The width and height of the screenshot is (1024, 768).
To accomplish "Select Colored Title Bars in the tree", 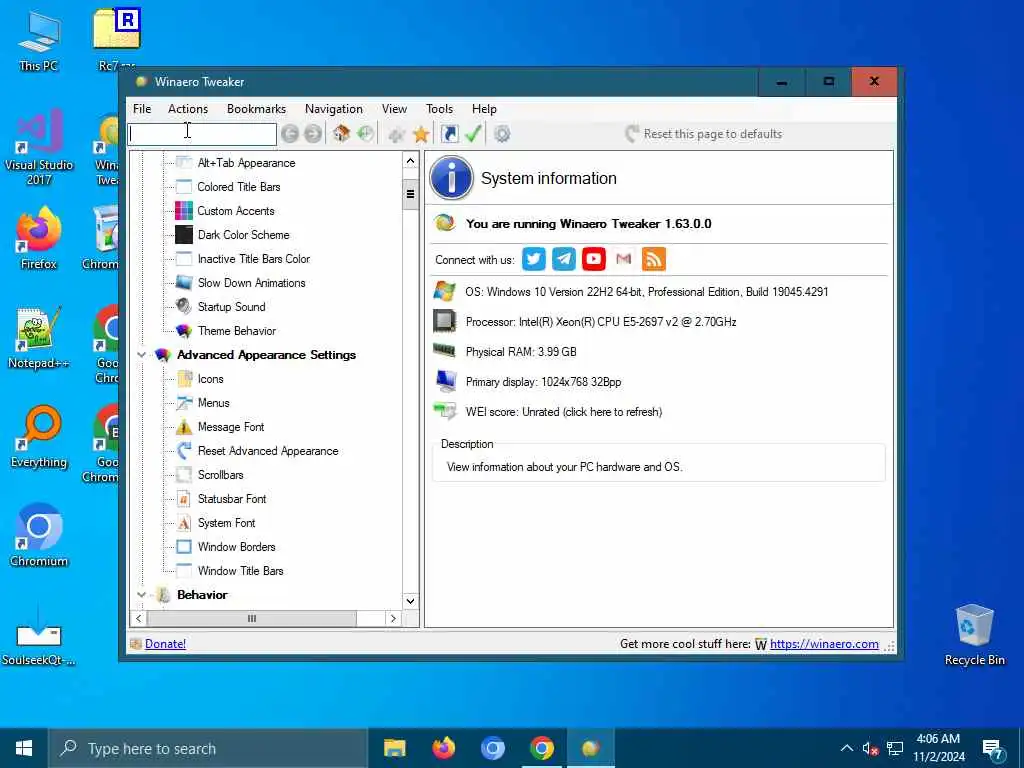I will 239,187.
